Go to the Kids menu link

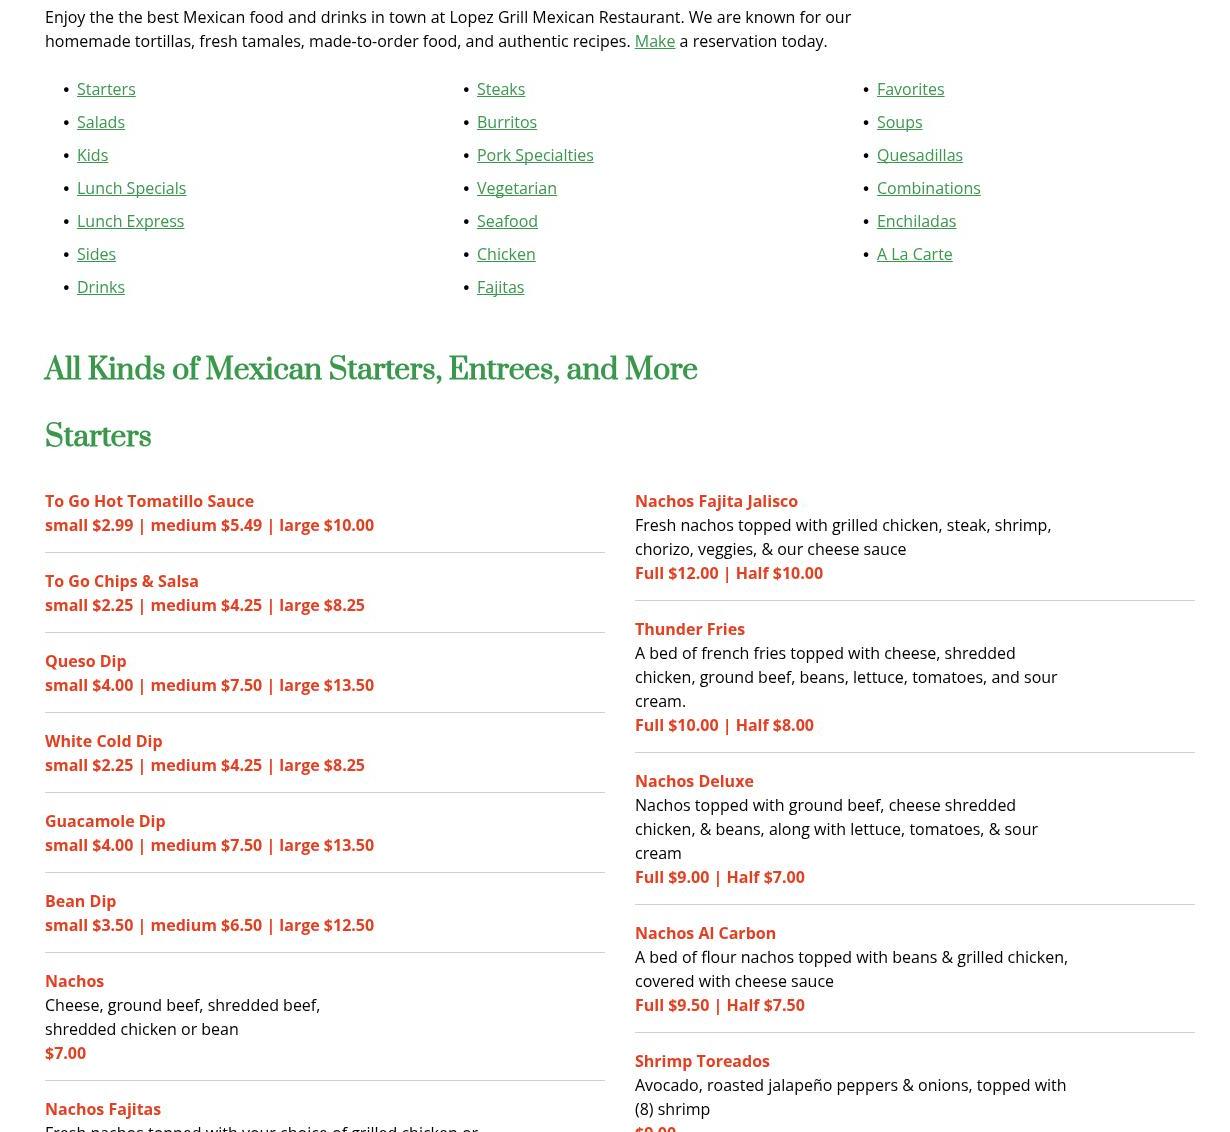[92, 155]
